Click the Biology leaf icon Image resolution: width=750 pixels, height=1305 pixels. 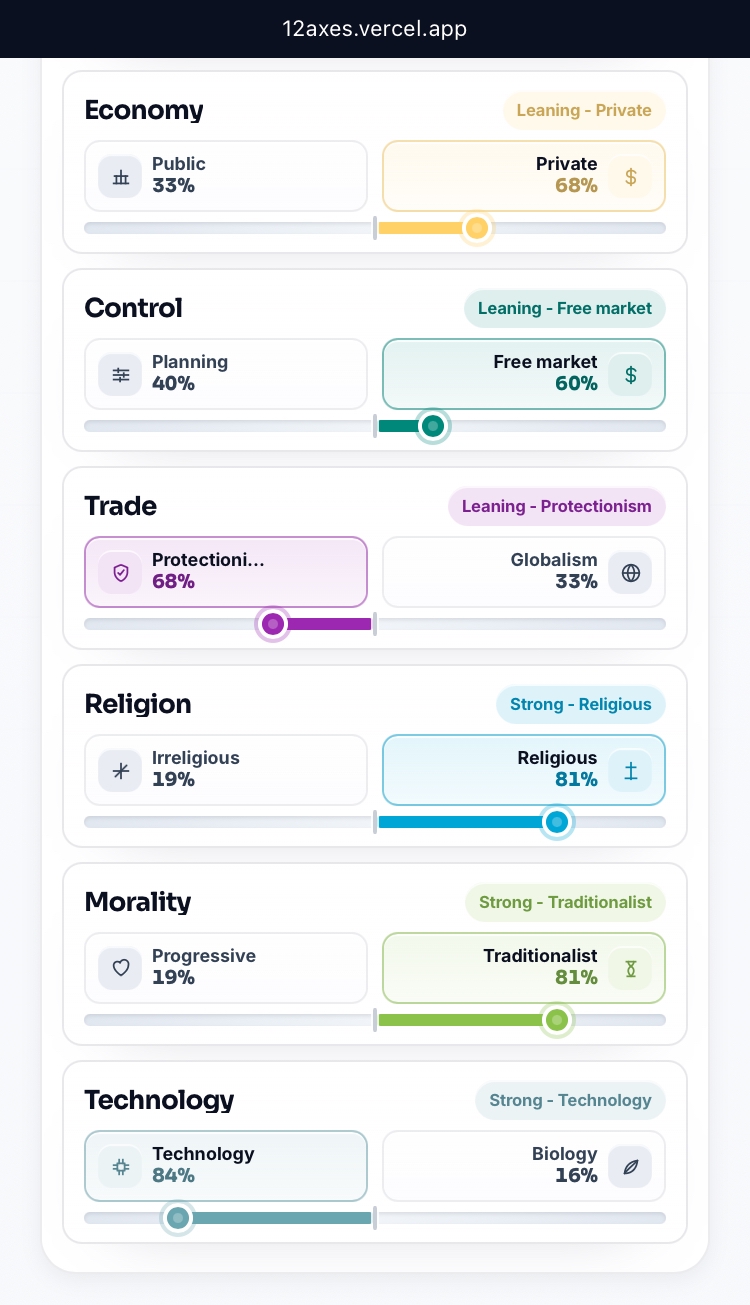pyautogui.click(x=630, y=1167)
